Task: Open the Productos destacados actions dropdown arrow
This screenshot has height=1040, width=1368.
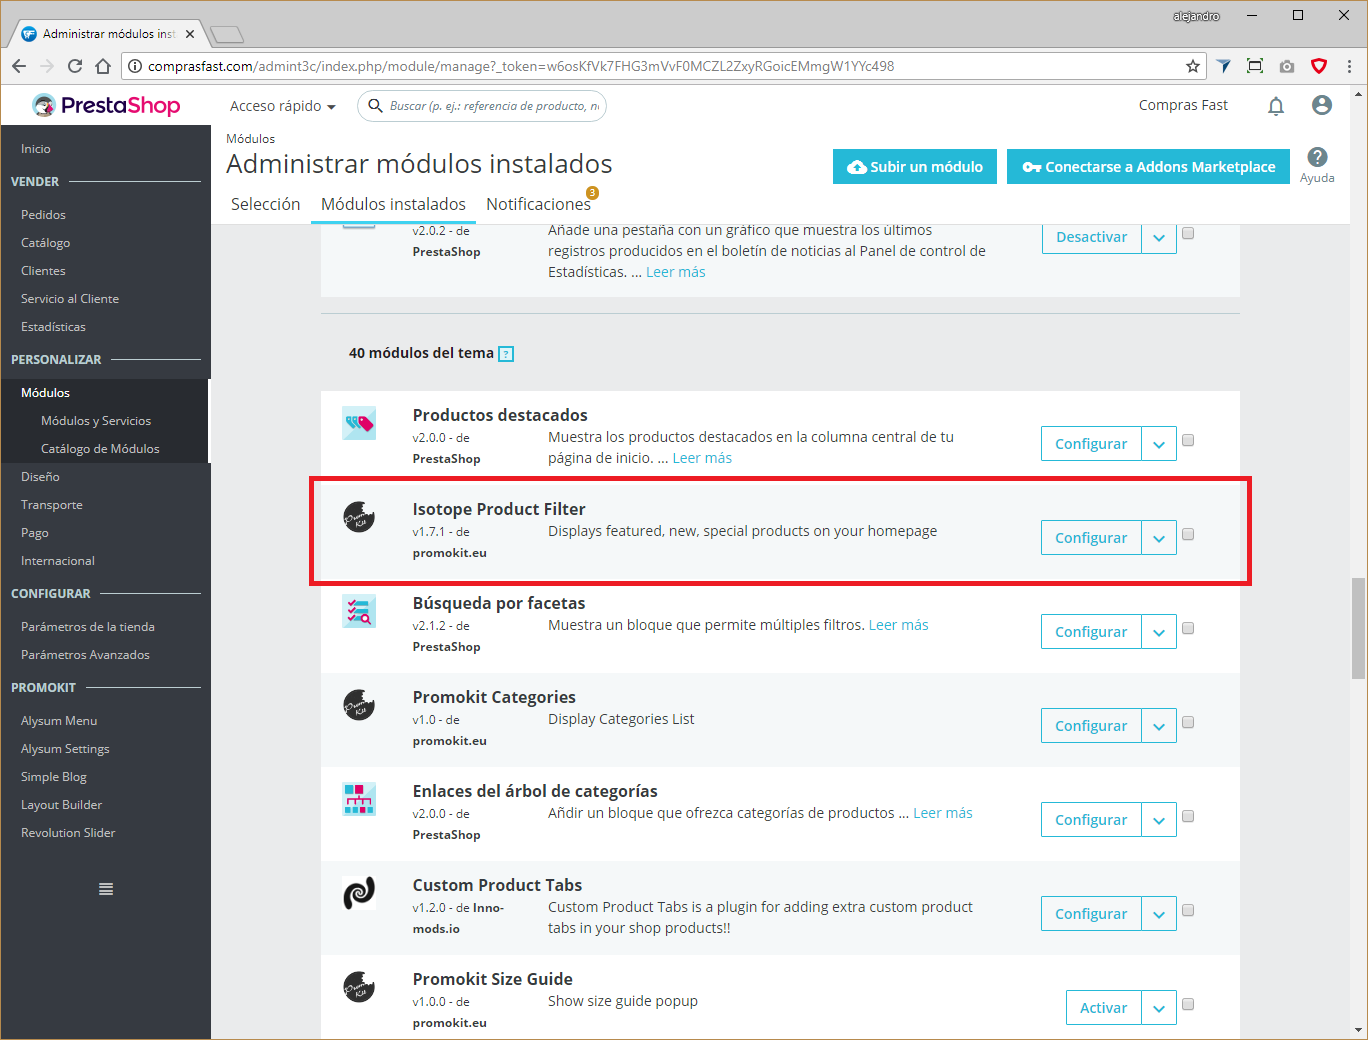Action: [x=1159, y=444]
